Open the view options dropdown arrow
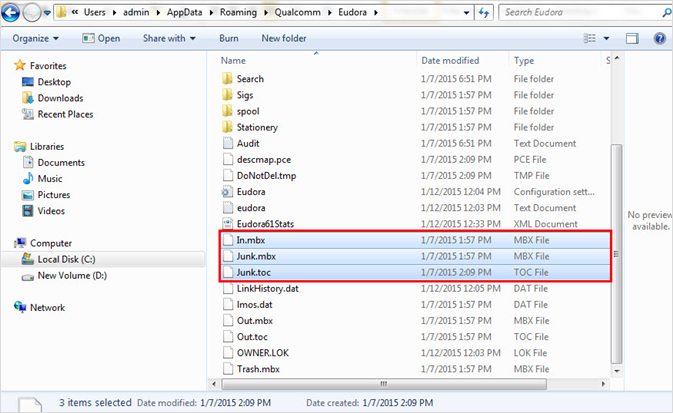The height and width of the screenshot is (413, 673). (606, 38)
